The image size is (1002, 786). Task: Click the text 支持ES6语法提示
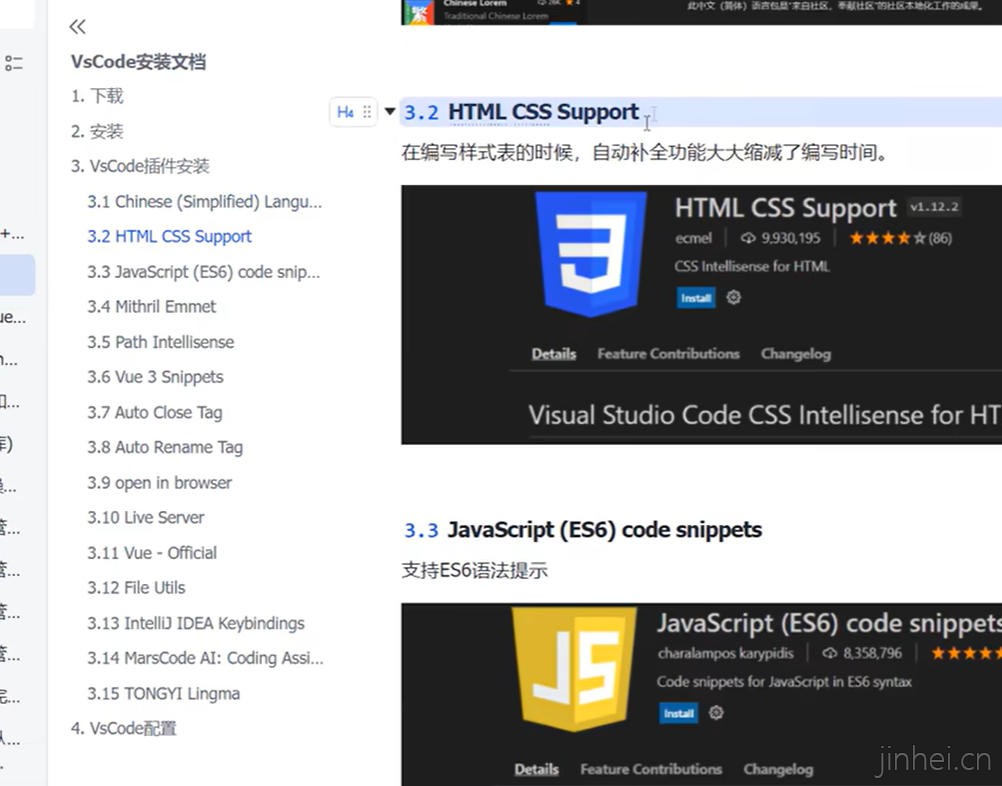(x=475, y=570)
